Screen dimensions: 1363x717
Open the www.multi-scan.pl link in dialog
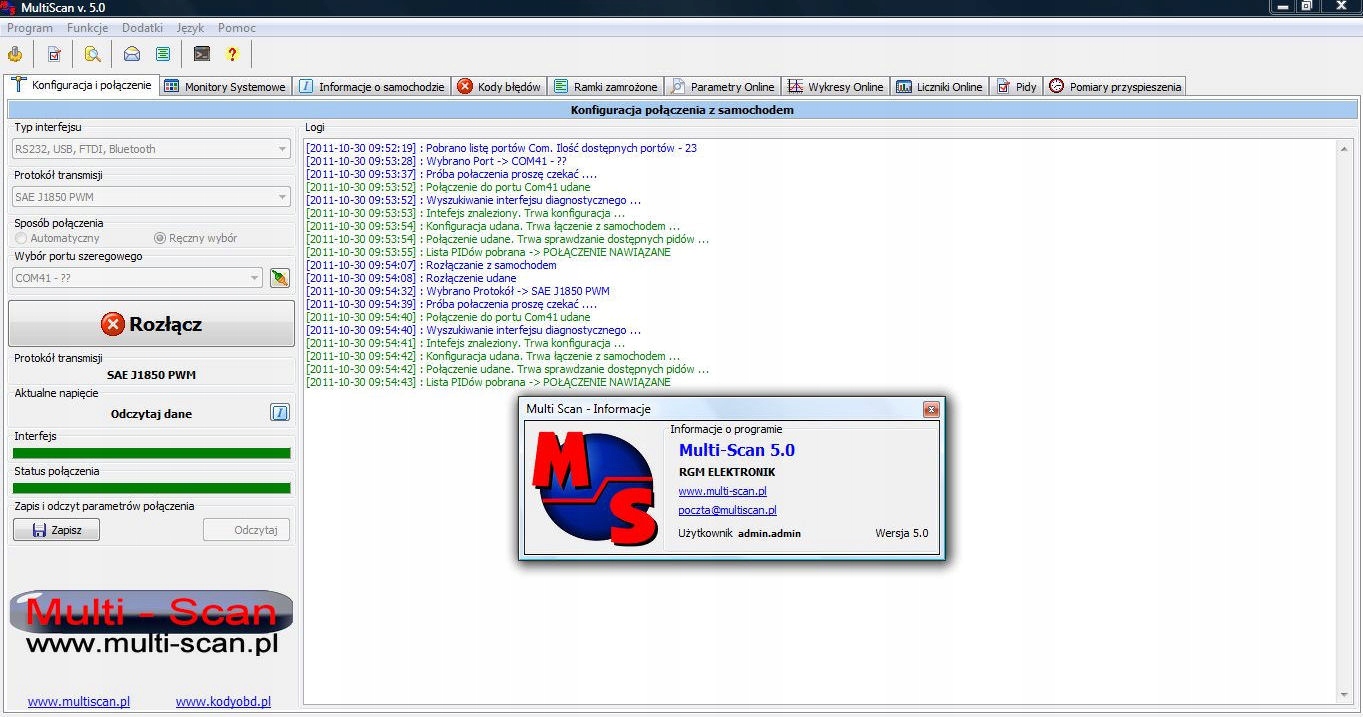[x=722, y=491]
